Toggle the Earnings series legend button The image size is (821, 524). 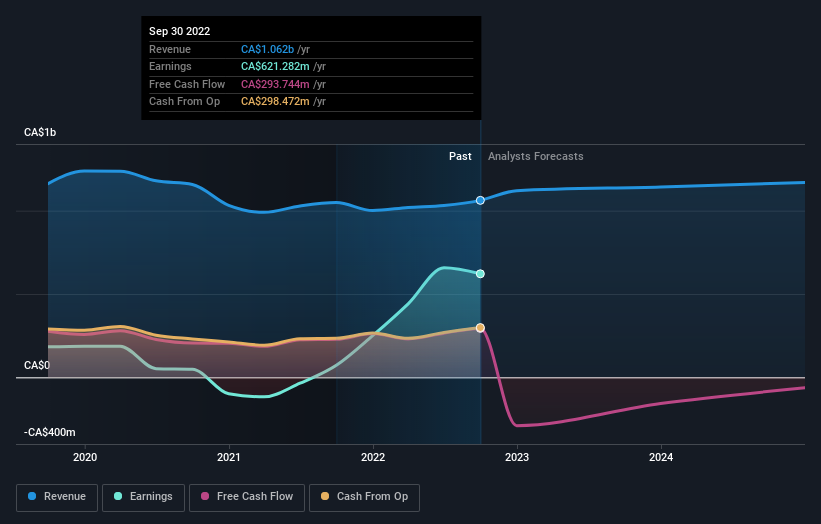pos(143,497)
